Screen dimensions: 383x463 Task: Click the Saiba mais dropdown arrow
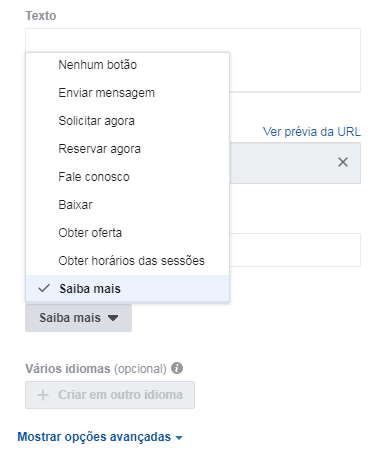coord(113,318)
